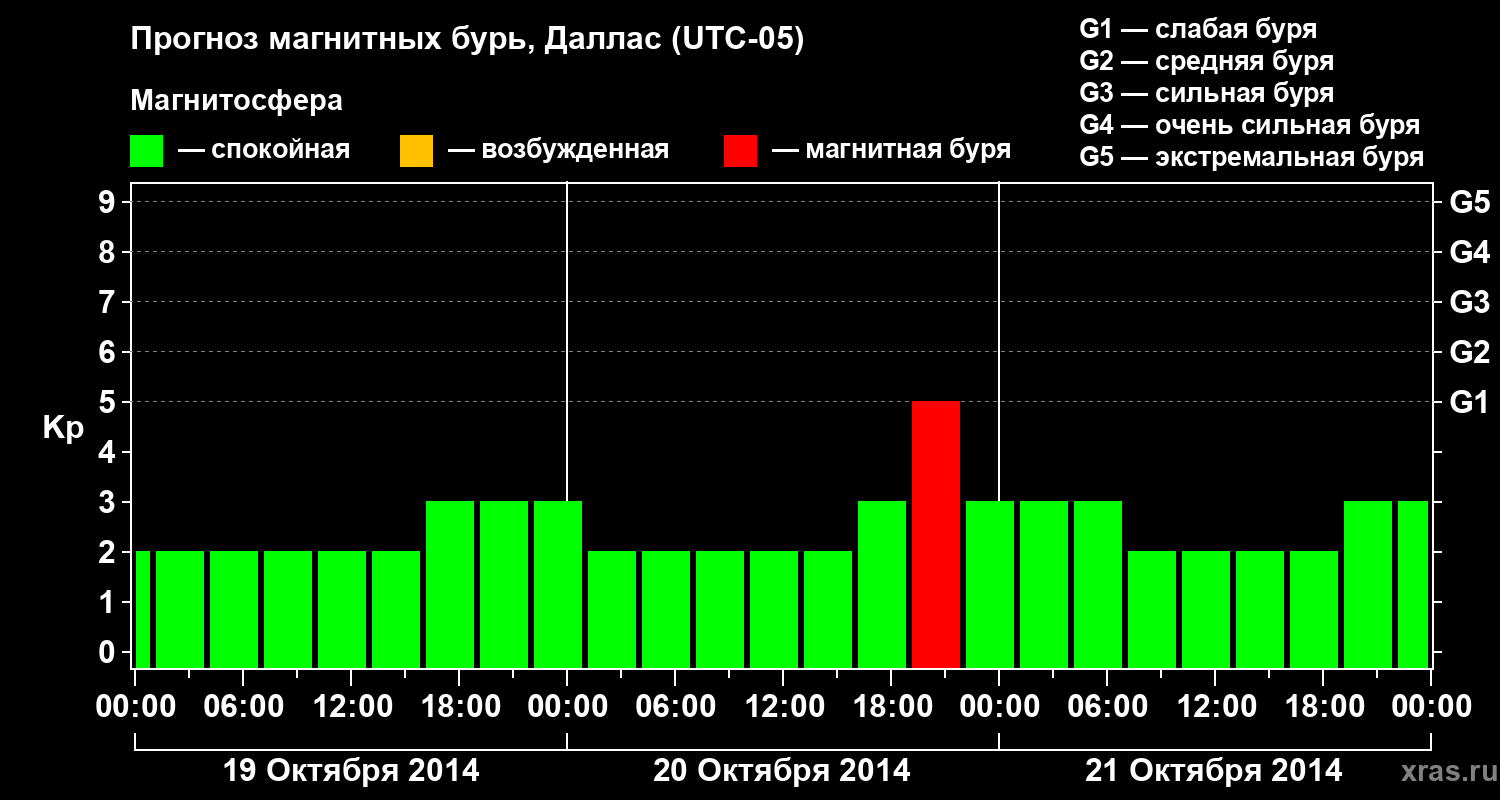This screenshot has width=1500, height=800.
Task: Click the G1 label on right axis
Action: pyautogui.click(x=1469, y=402)
